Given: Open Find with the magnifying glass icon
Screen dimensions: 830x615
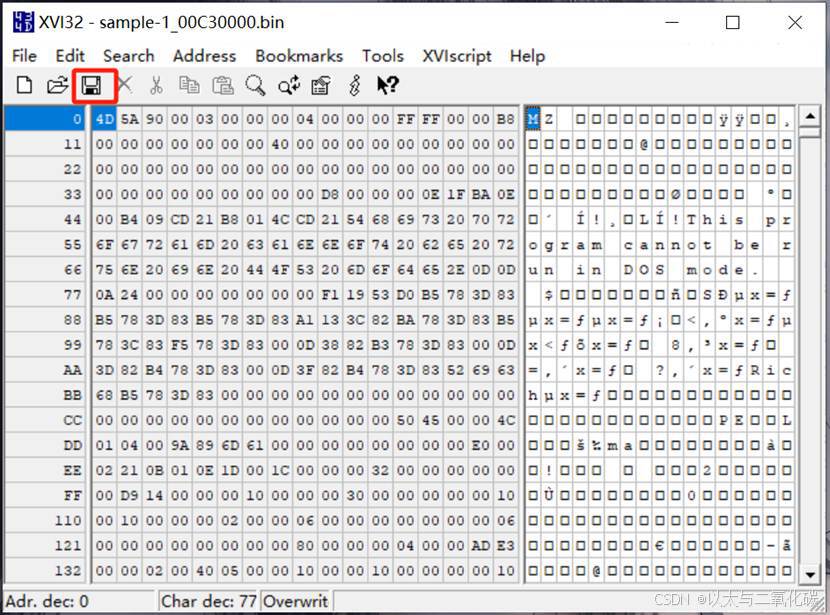Looking at the screenshot, I should coord(255,85).
